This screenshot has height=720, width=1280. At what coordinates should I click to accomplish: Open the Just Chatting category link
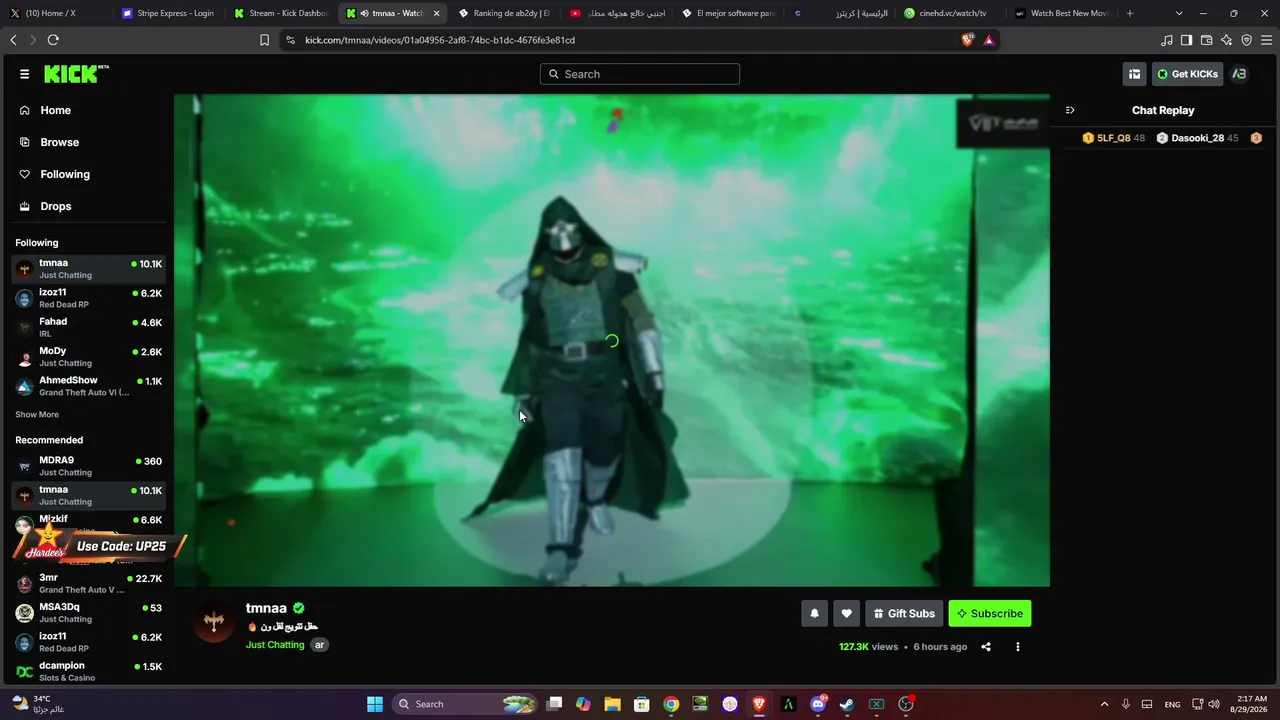point(275,645)
